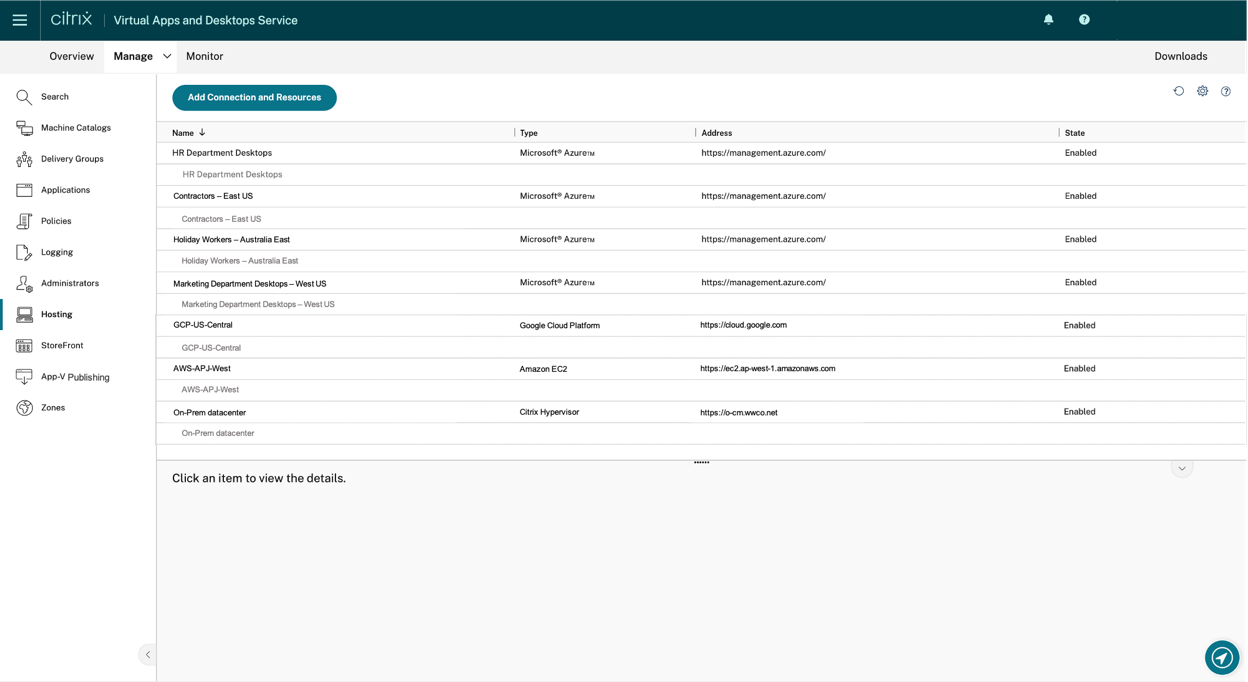Screen dimensions: 1248x682
Task: Click the floating assistant button bottom right
Action: 1221,658
